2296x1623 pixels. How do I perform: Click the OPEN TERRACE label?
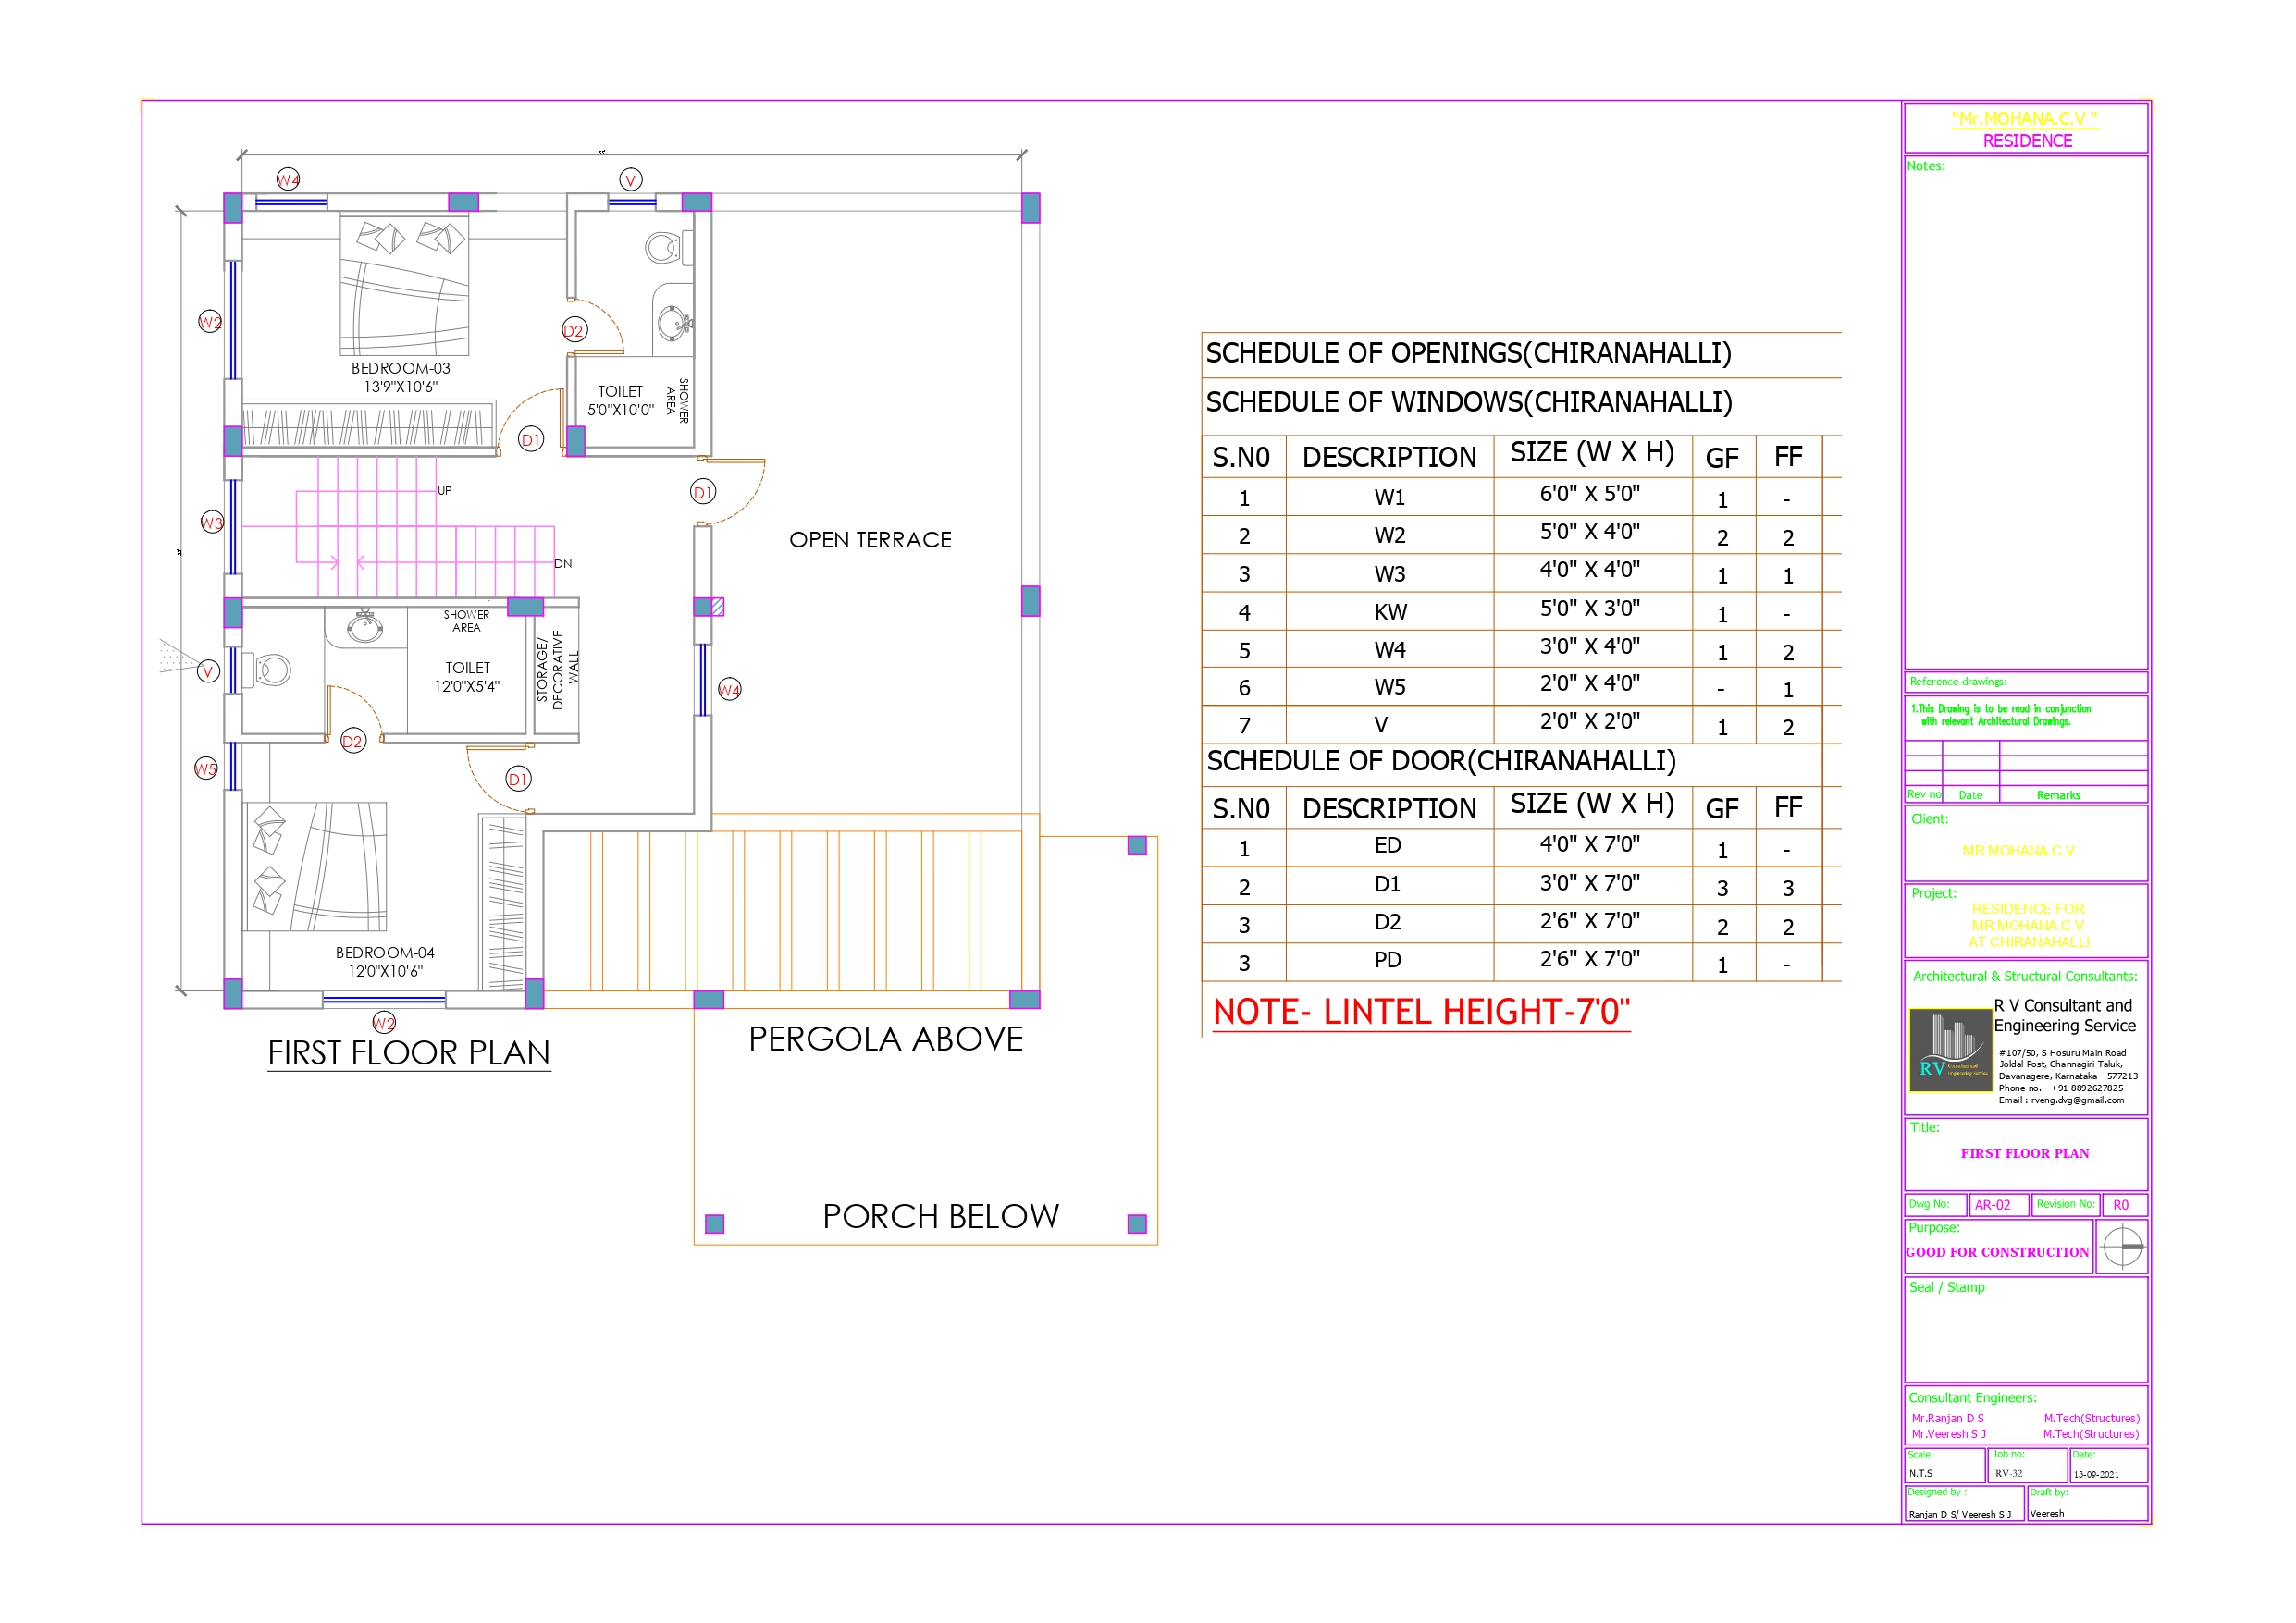[x=870, y=540]
